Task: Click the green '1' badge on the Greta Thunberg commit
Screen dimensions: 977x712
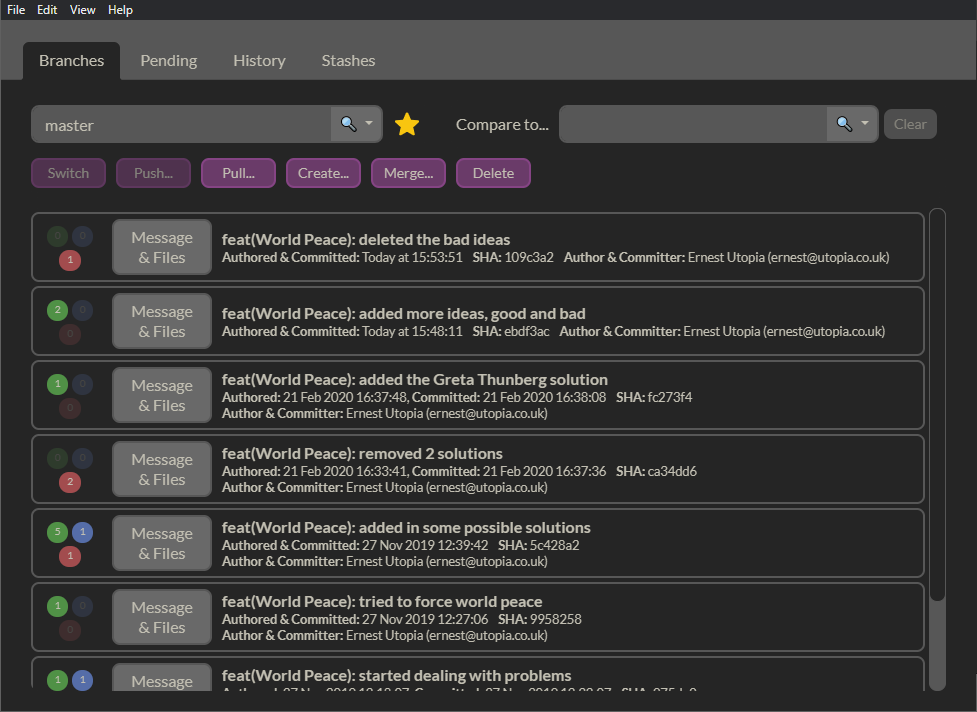Action: (57, 383)
